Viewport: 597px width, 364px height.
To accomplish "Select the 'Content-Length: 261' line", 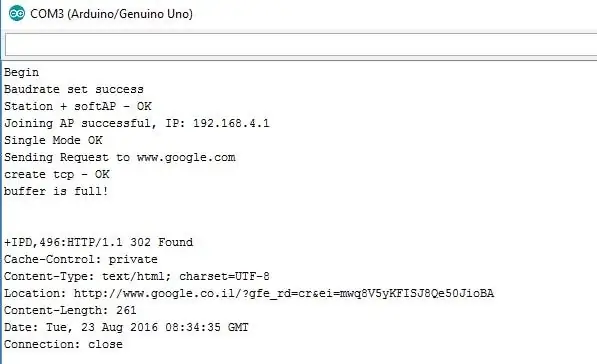I will click(70, 310).
